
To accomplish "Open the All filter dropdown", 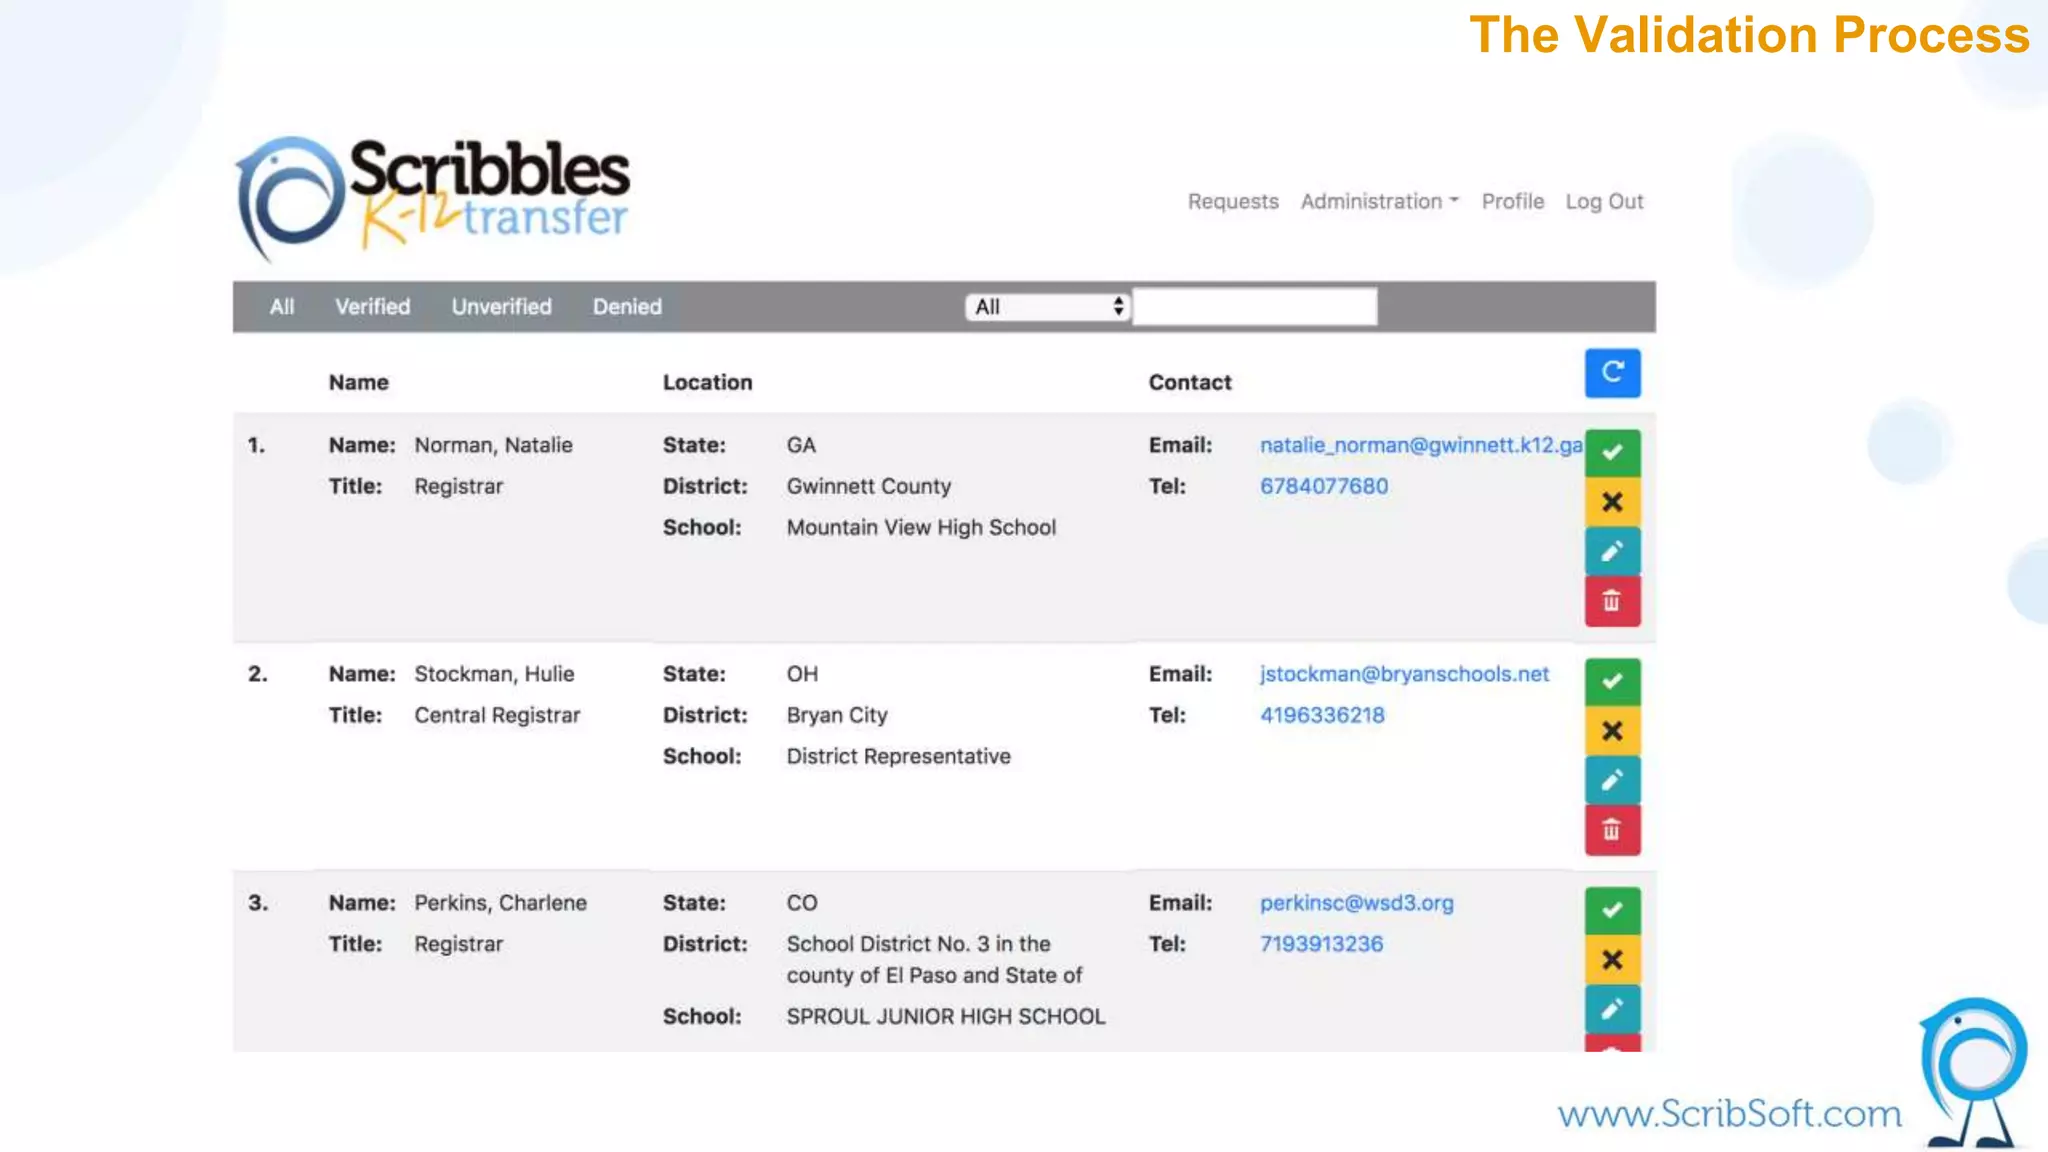I will 1047,307.
